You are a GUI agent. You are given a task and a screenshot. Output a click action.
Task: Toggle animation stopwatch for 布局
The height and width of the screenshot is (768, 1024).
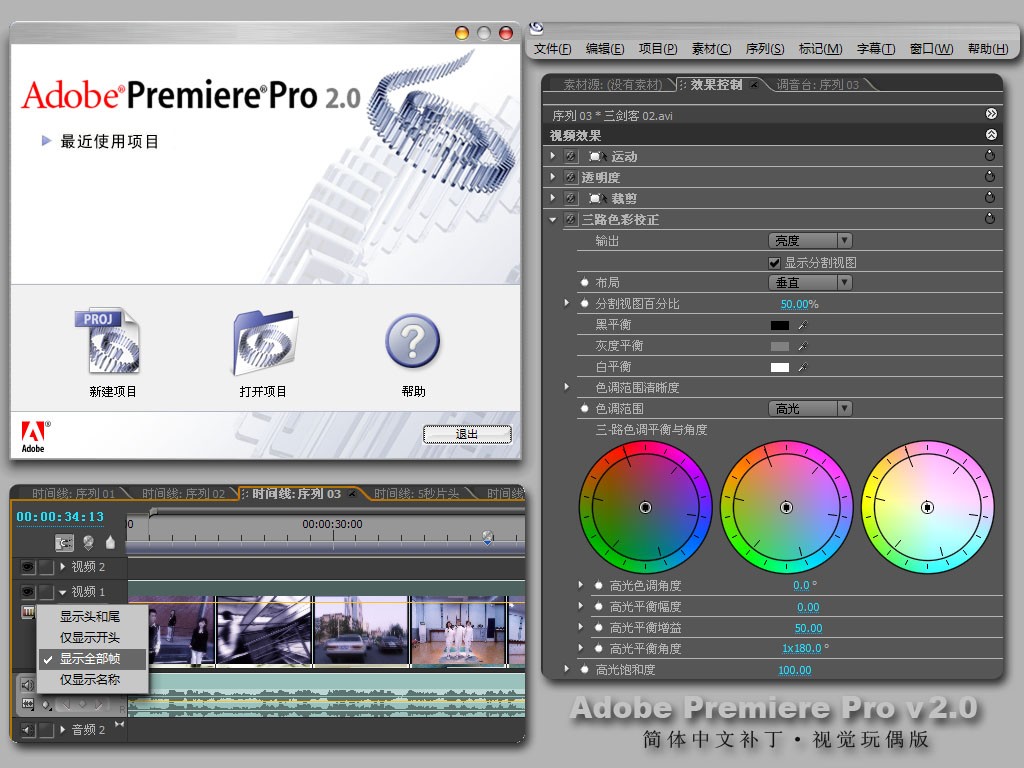click(x=584, y=282)
